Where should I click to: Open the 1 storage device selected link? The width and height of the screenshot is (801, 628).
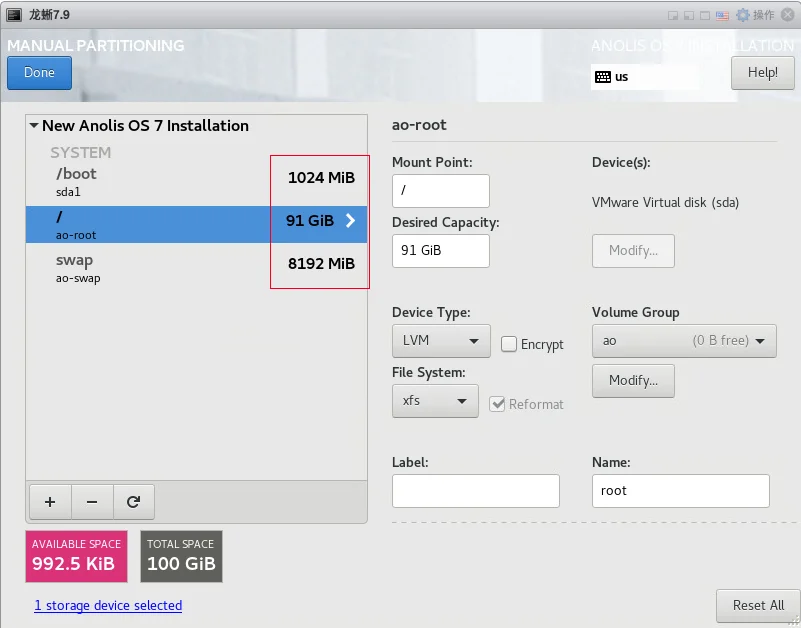(108, 606)
